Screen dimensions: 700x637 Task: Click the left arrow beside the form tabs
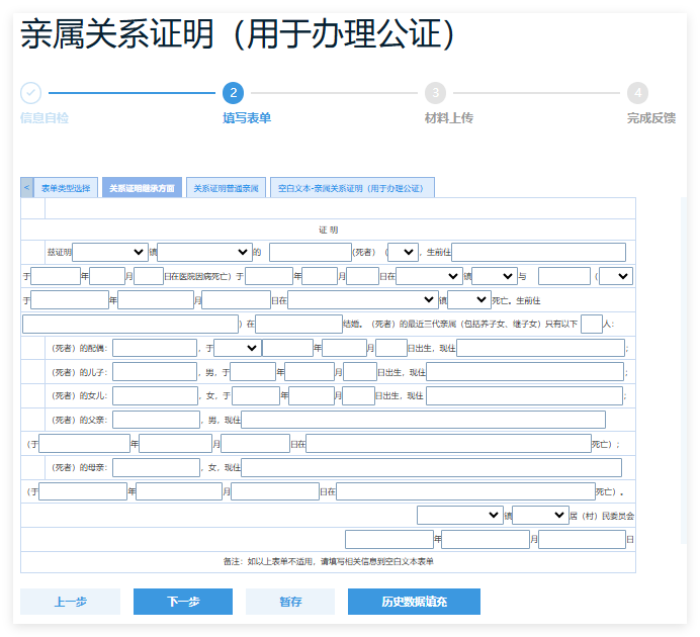point(27,188)
